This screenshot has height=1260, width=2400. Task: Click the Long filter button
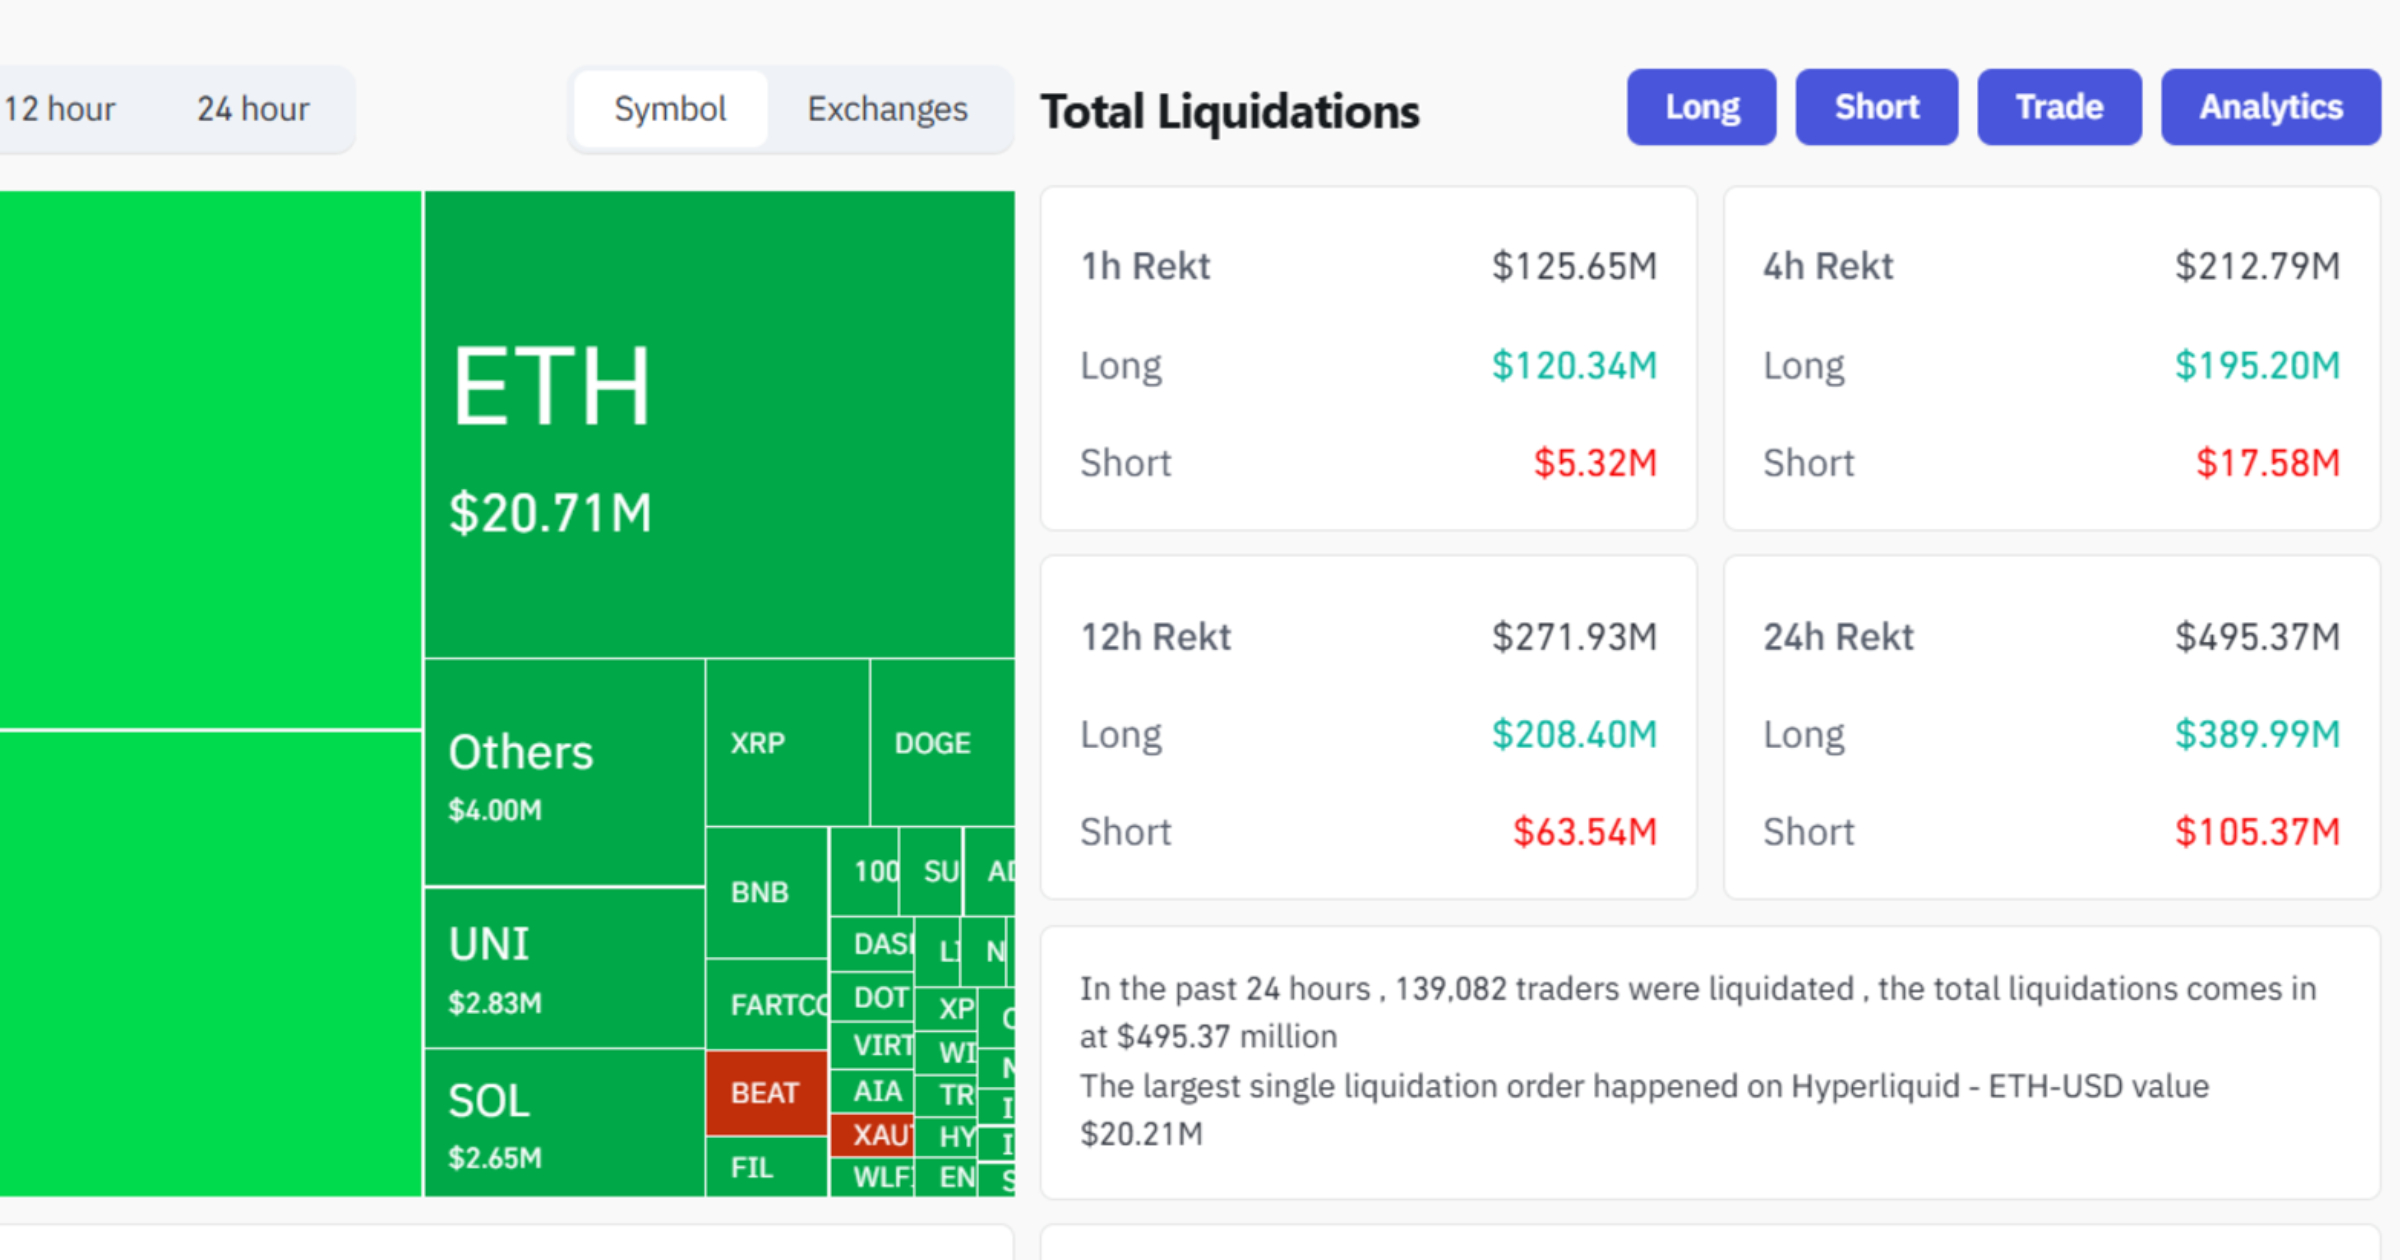[x=1700, y=107]
